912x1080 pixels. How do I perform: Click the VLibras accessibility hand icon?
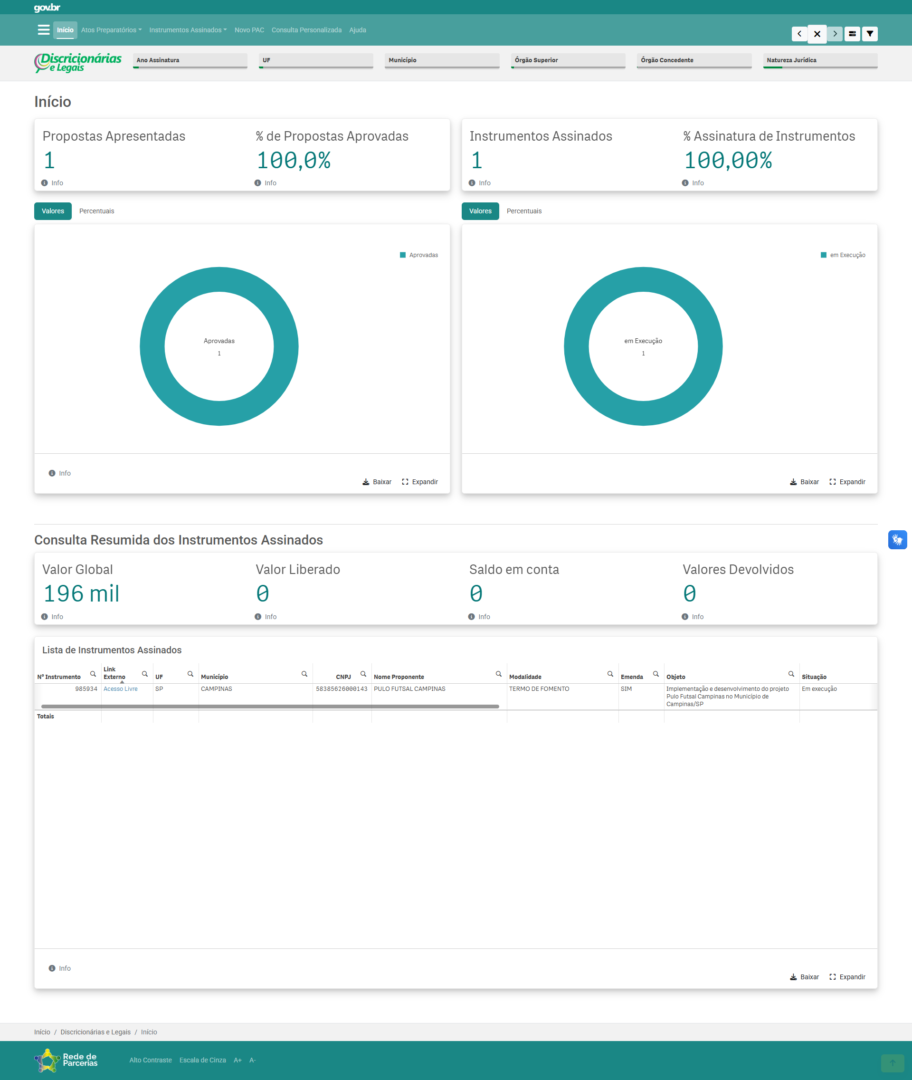pyautogui.click(x=897, y=540)
